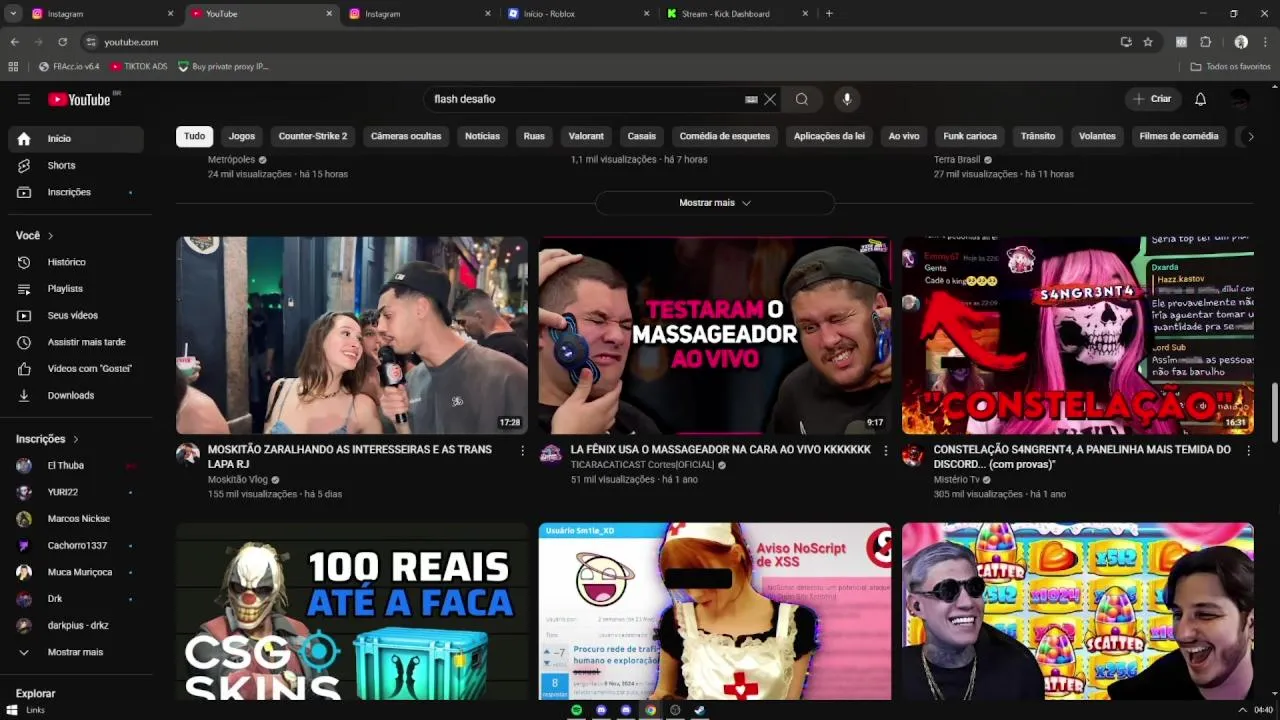Select the Counter-Strike 2 filter chip
This screenshot has height=720, width=1280.
coord(313,136)
